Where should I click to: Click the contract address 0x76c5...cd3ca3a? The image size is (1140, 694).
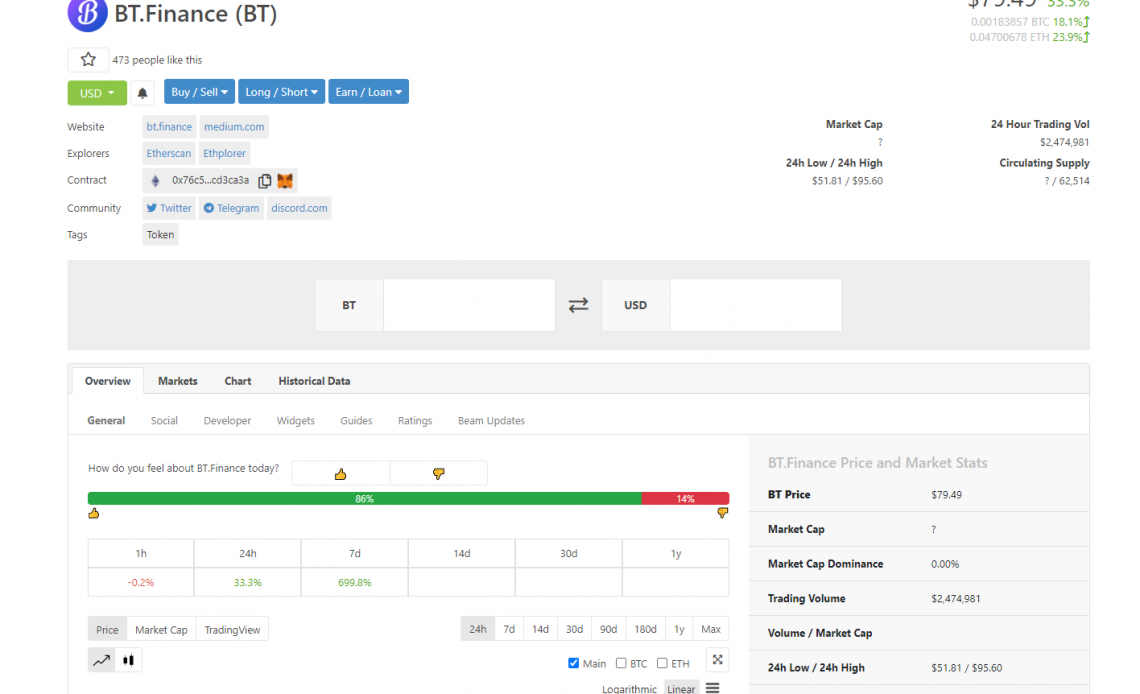[x=210, y=180]
